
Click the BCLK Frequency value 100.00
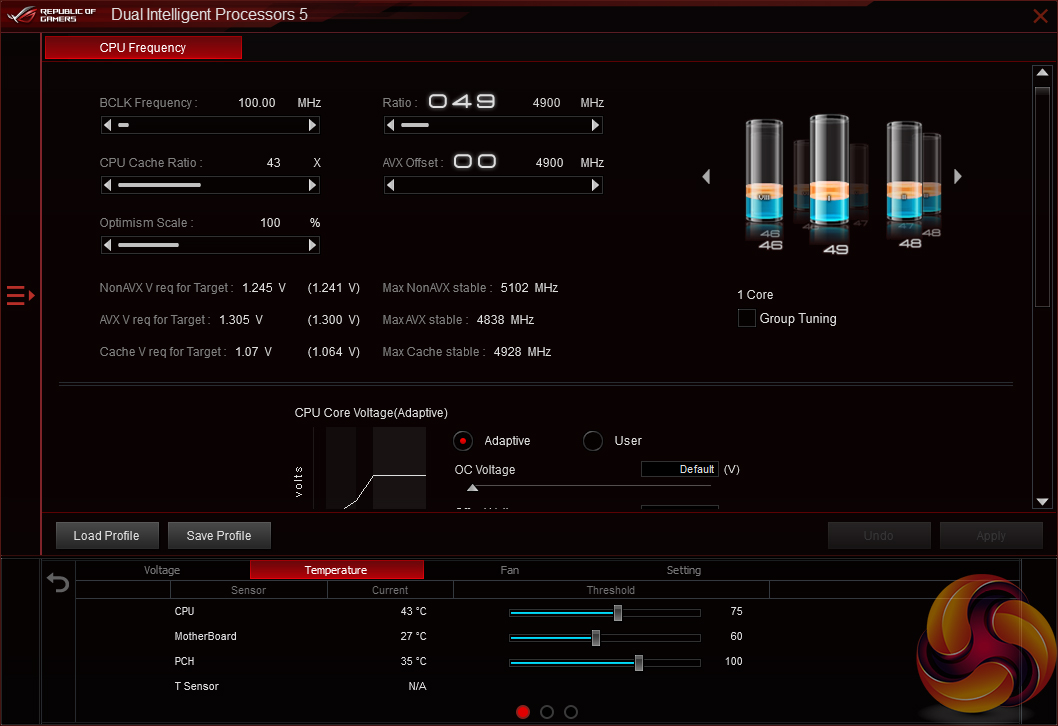click(256, 103)
